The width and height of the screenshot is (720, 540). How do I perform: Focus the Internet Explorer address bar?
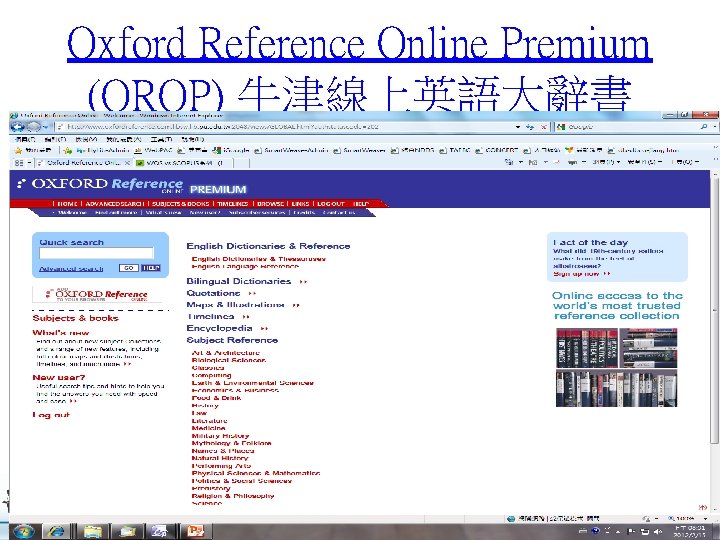pyautogui.click(x=285, y=127)
